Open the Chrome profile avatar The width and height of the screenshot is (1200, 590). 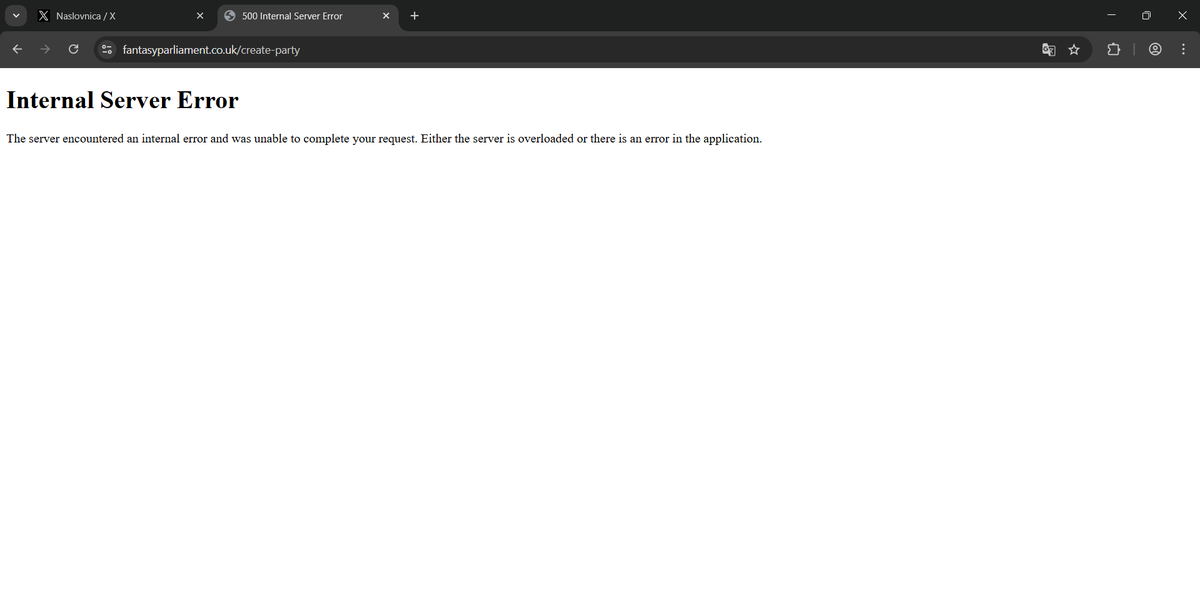(x=1156, y=49)
